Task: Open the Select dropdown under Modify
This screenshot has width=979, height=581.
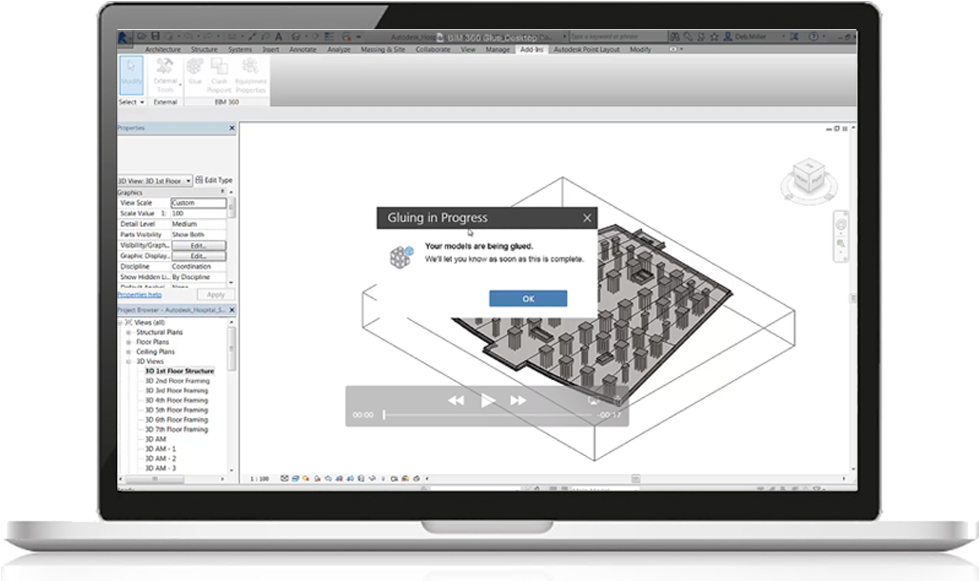Action: (x=132, y=102)
